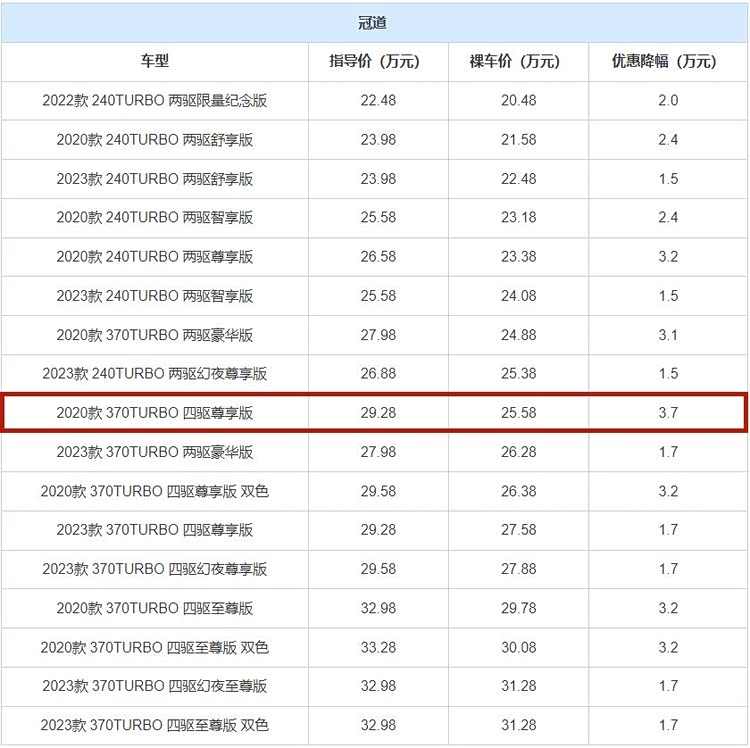Select the 26.88 guide price cell
Image resolution: width=750 pixels, height=748 pixels.
click(378, 373)
